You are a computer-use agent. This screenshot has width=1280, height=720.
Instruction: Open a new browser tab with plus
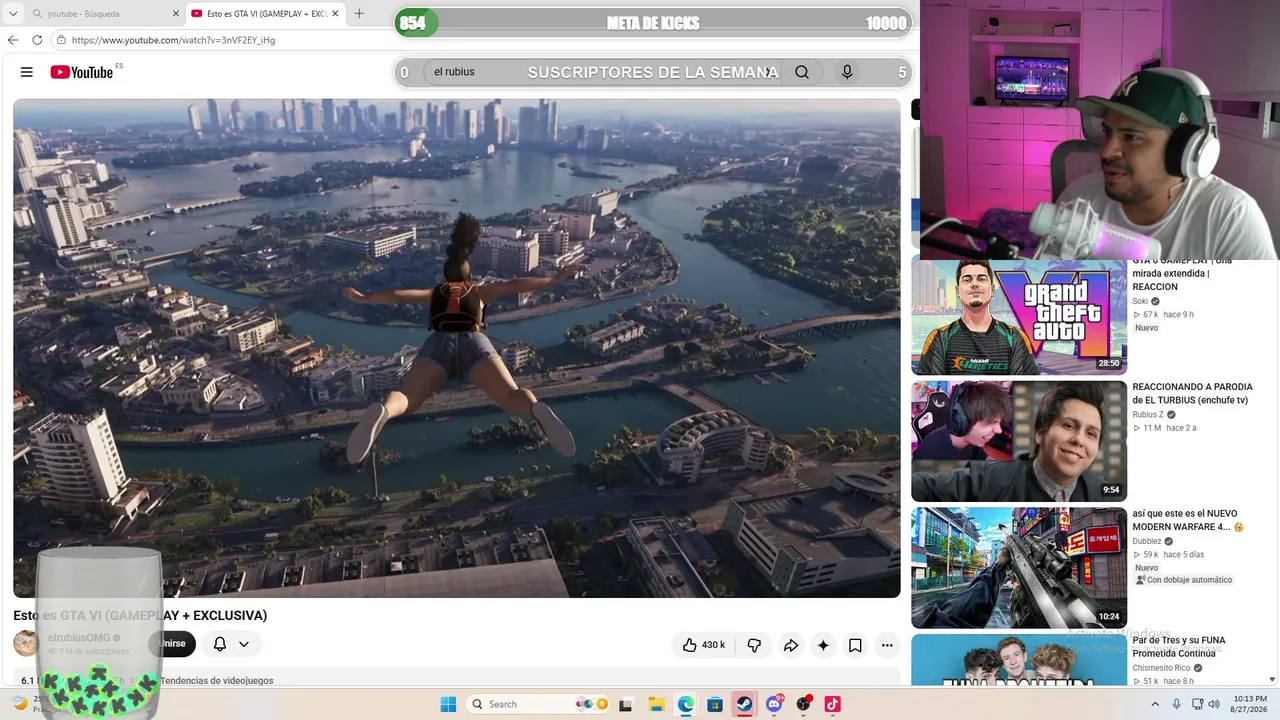(x=359, y=13)
